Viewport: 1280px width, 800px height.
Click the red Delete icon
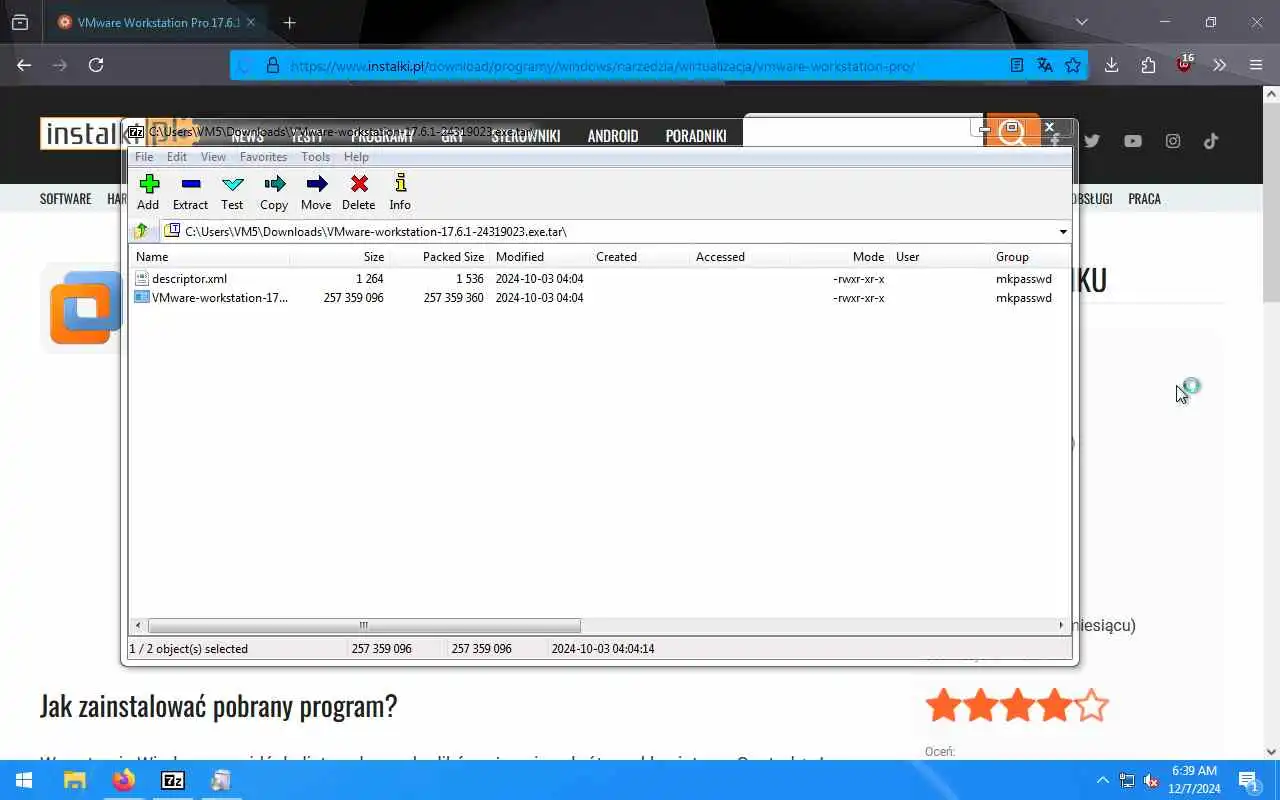pos(358,191)
